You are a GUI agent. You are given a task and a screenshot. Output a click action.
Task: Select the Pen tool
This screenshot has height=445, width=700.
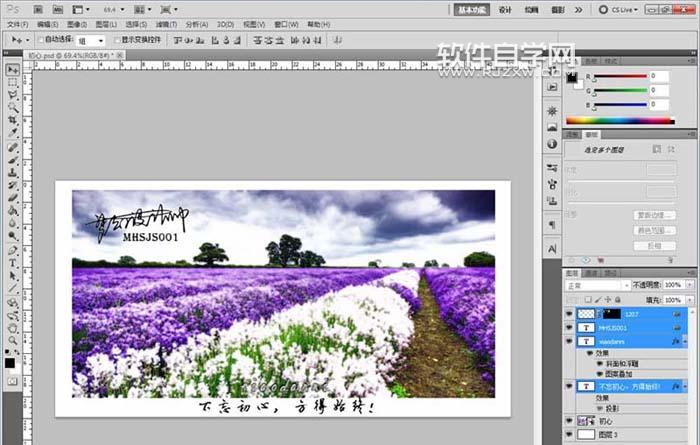(x=12, y=250)
